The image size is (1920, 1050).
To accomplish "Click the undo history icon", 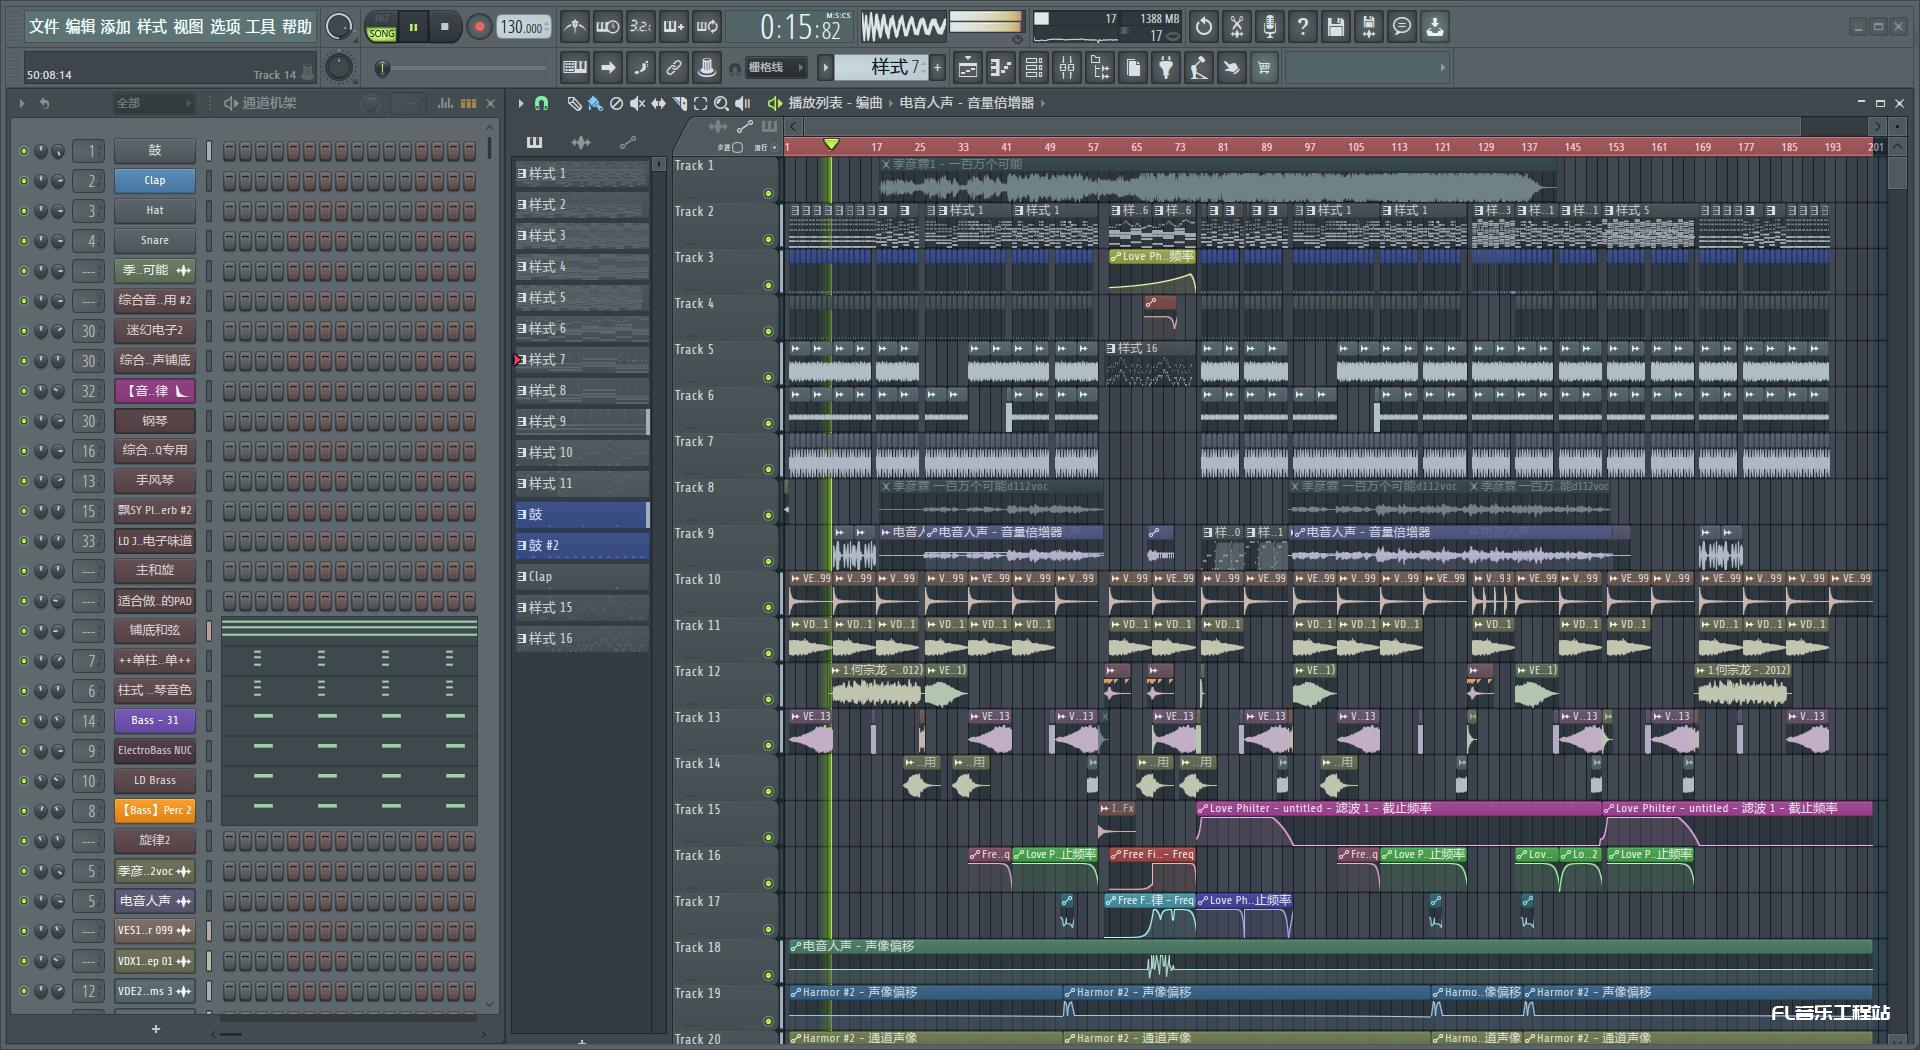I will [x=1204, y=27].
